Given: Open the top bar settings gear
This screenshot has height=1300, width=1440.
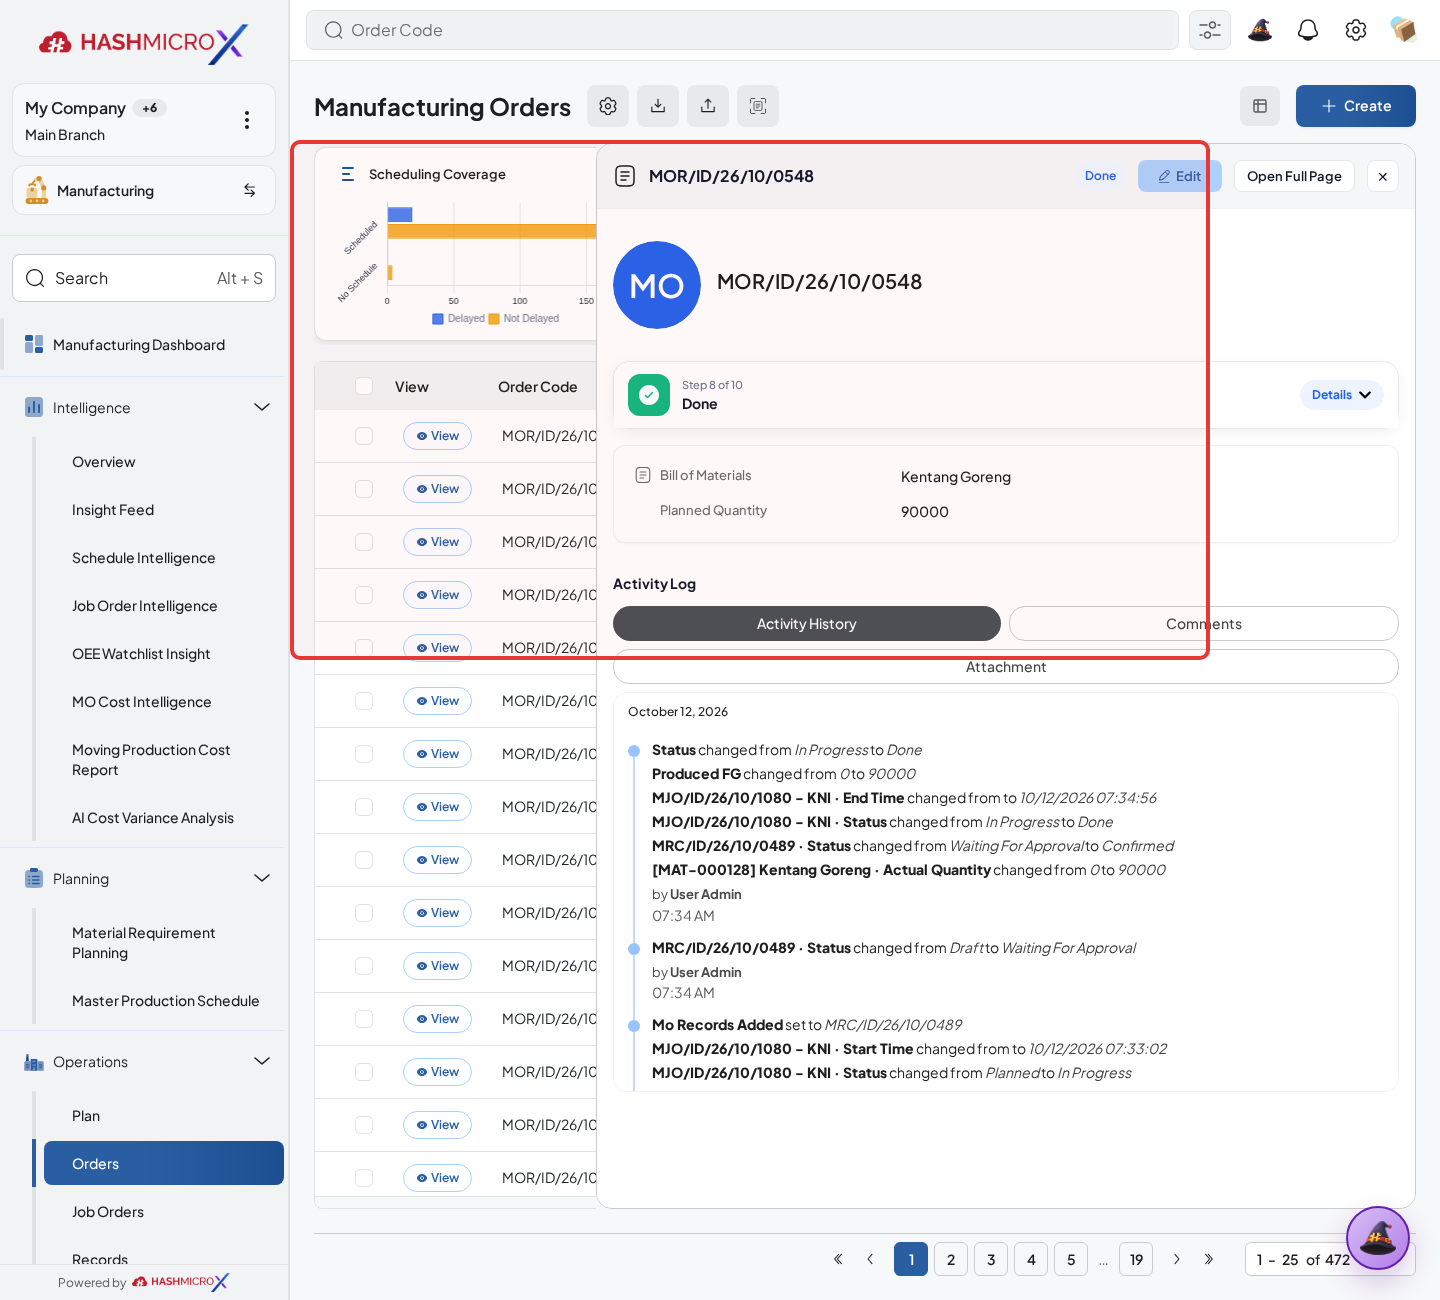Looking at the screenshot, I should [x=1356, y=30].
